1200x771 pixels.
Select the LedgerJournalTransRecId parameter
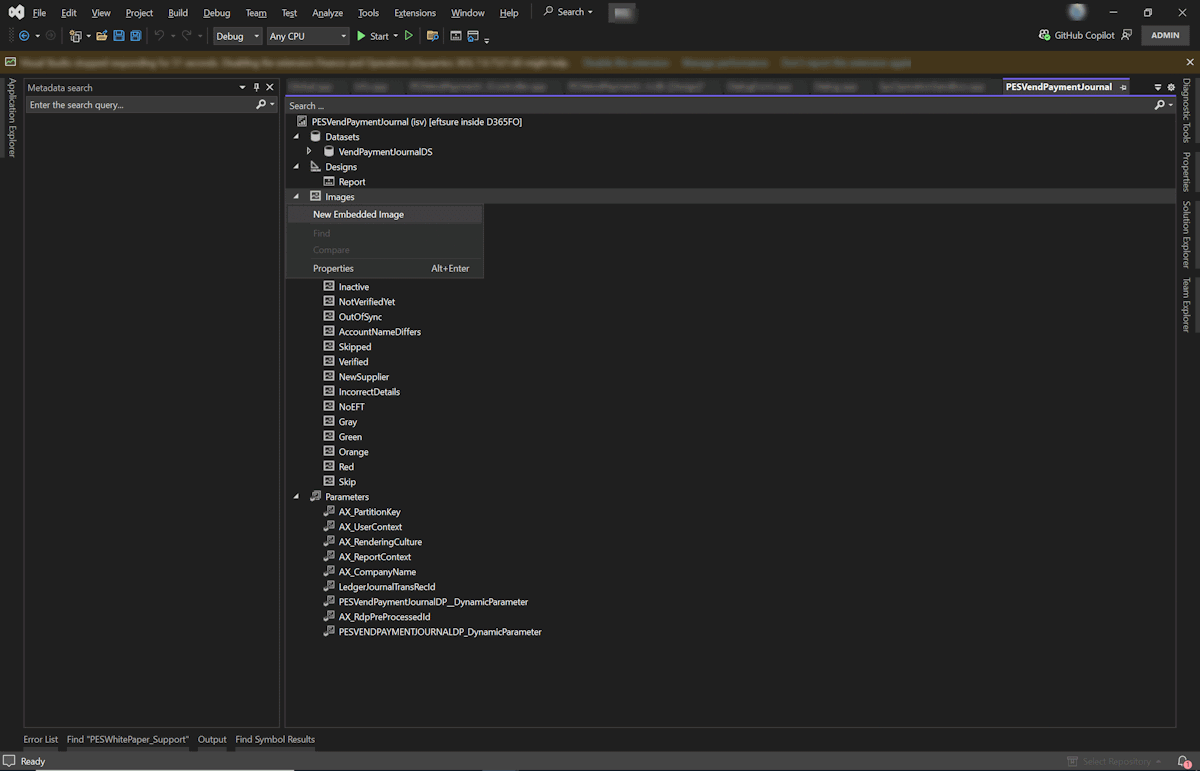tap(387, 587)
